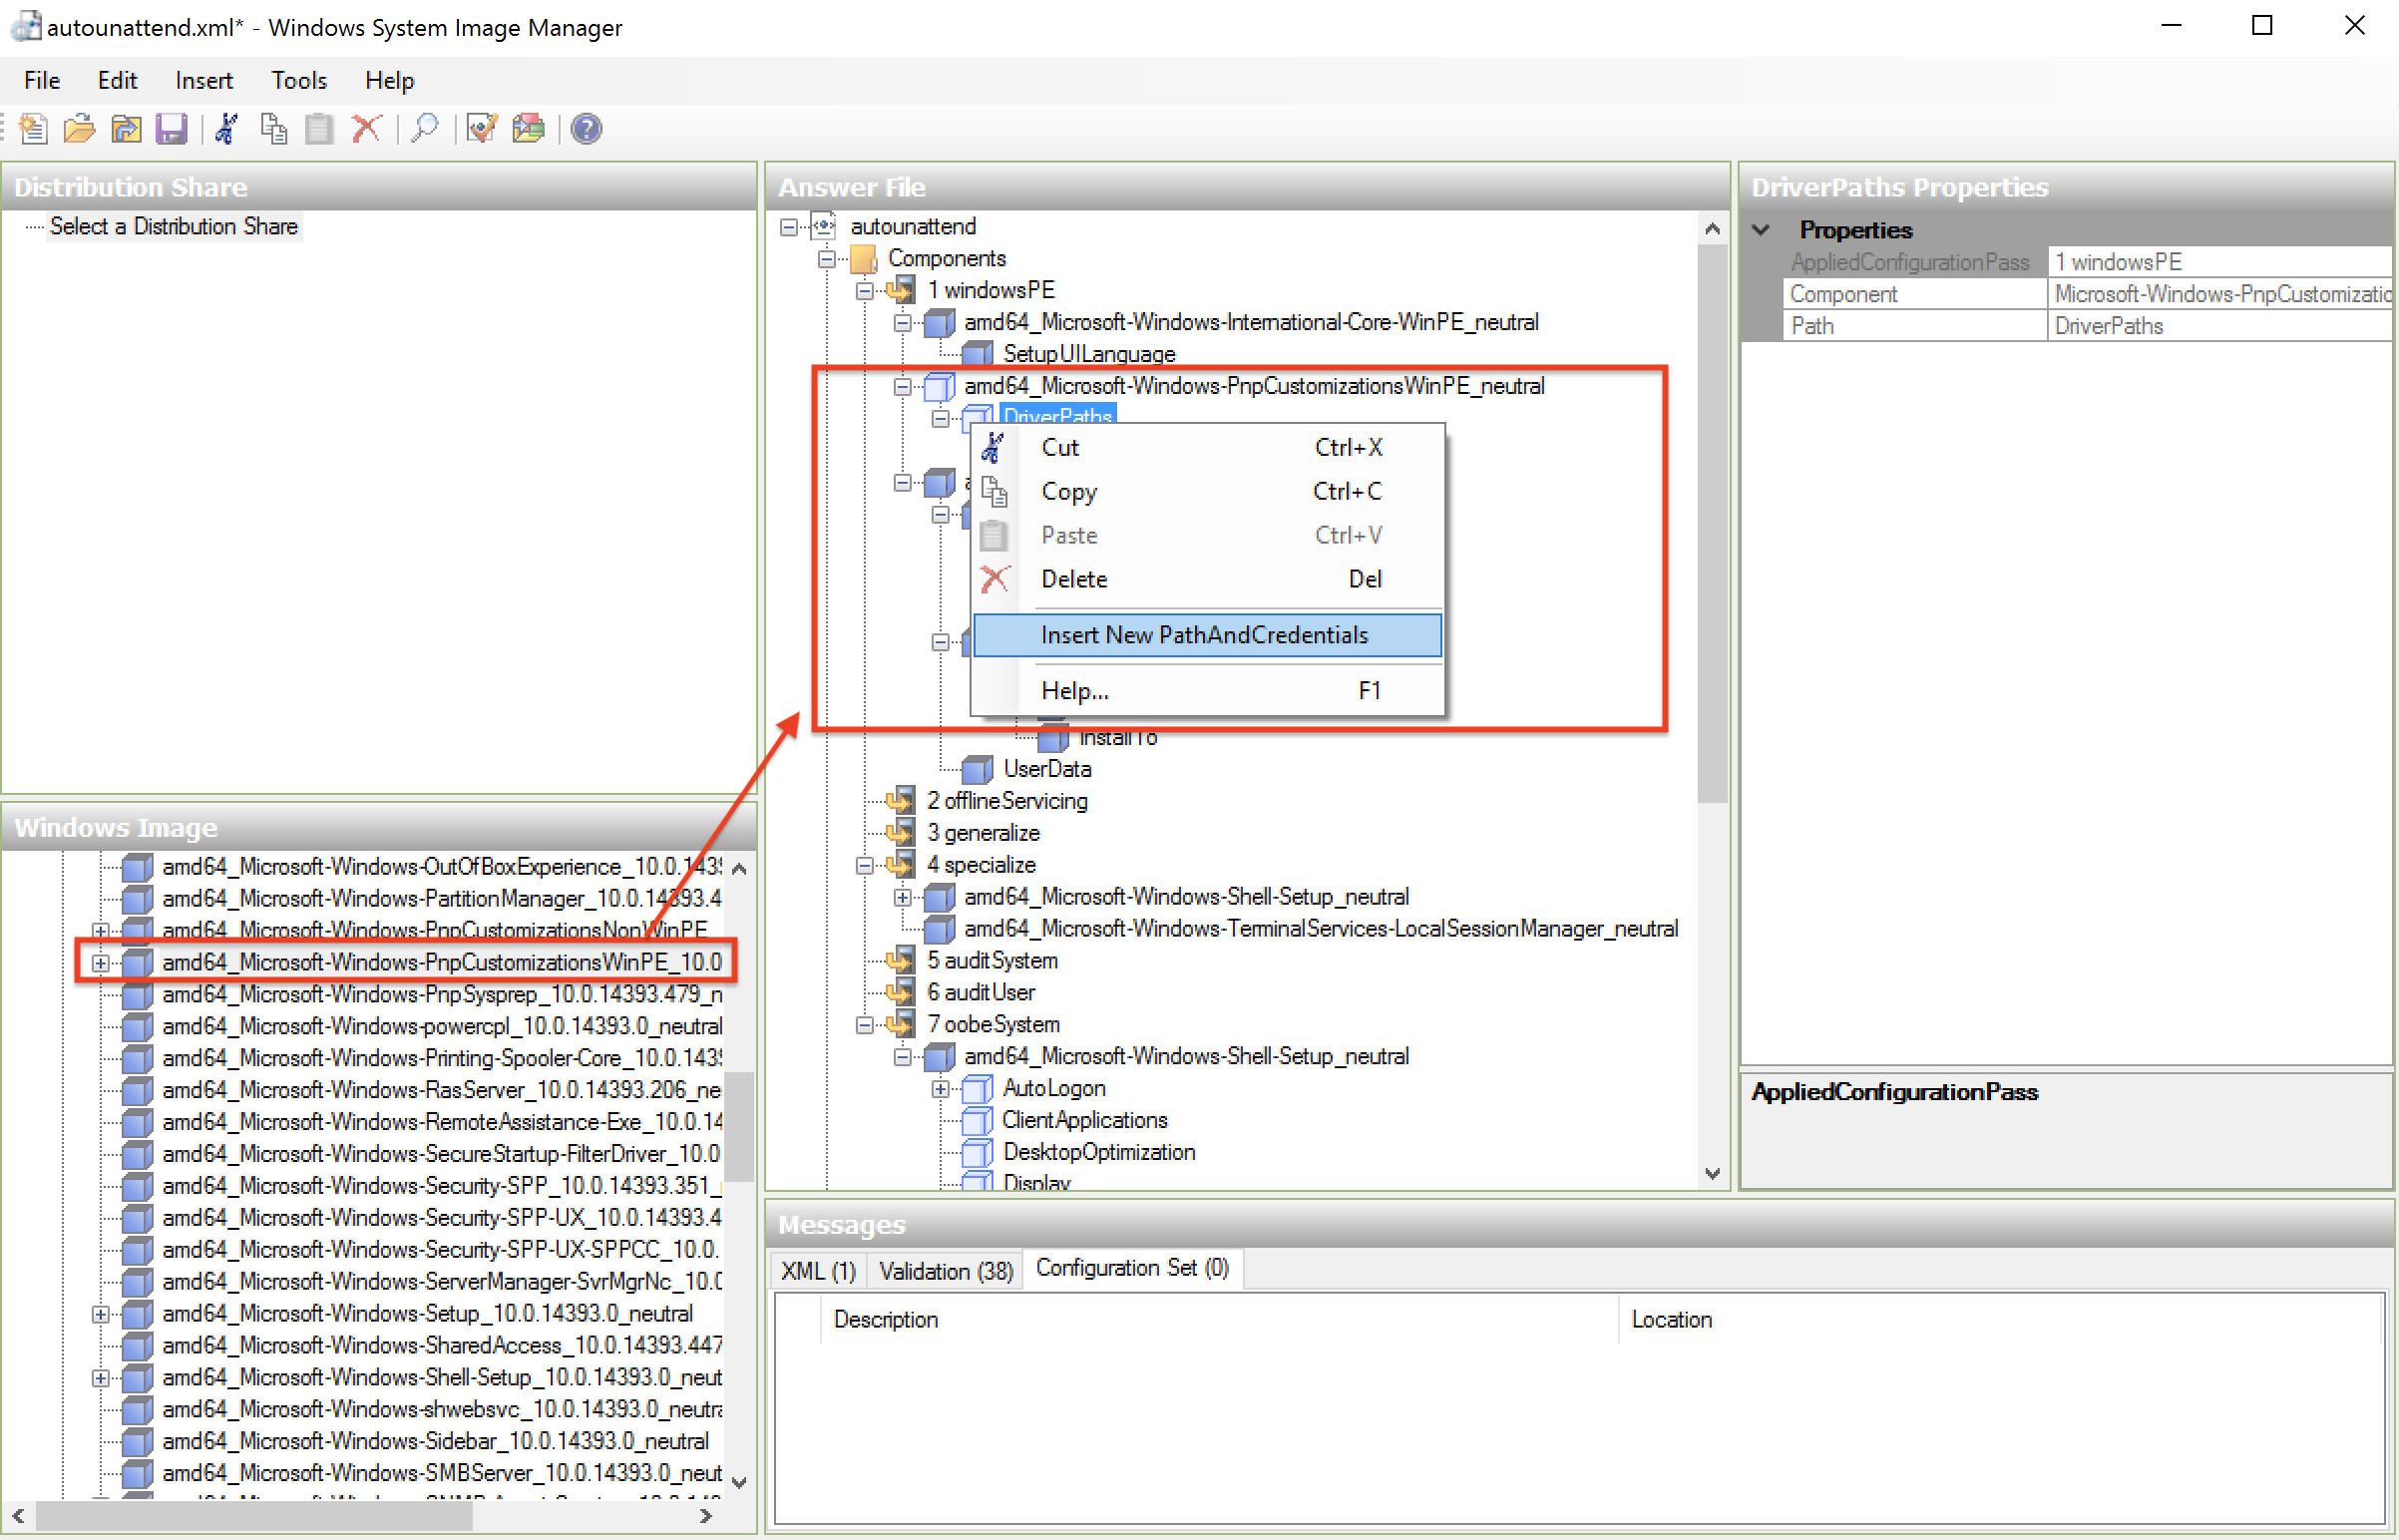Click the 5 auditSystem pass icon

click(900, 960)
